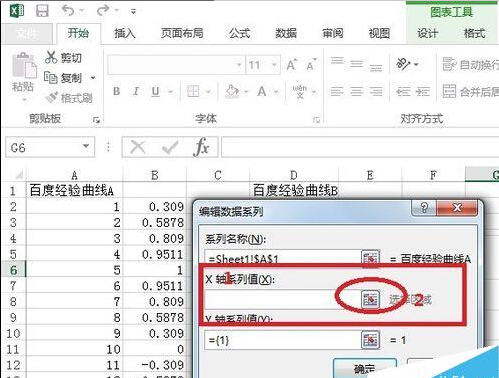Open the 公式 ribbon tab

click(x=239, y=33)
